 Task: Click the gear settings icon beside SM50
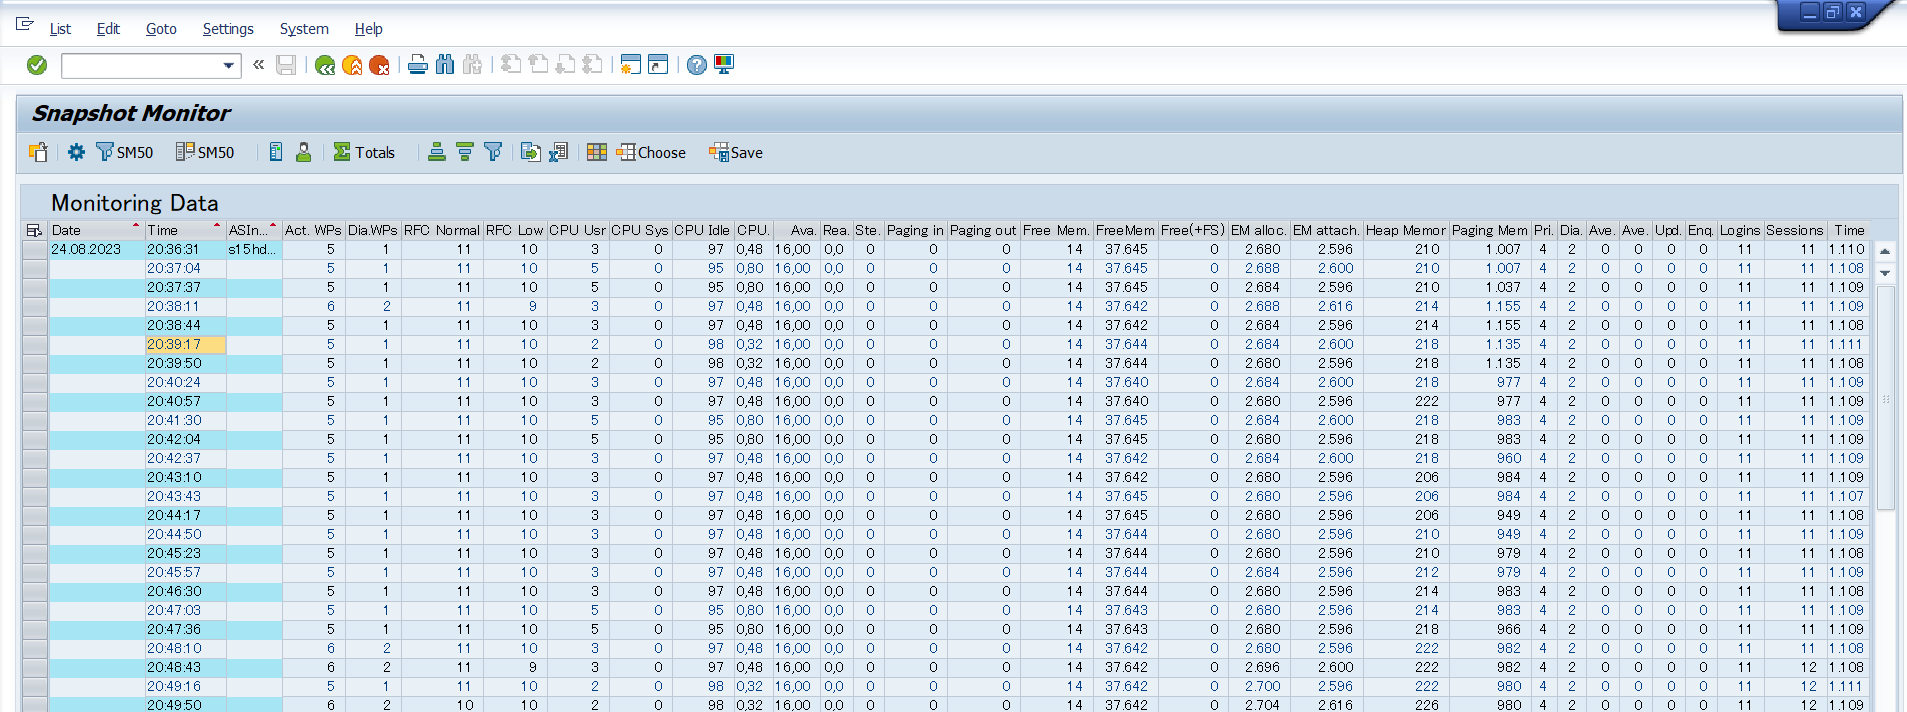tap(76, 152)
